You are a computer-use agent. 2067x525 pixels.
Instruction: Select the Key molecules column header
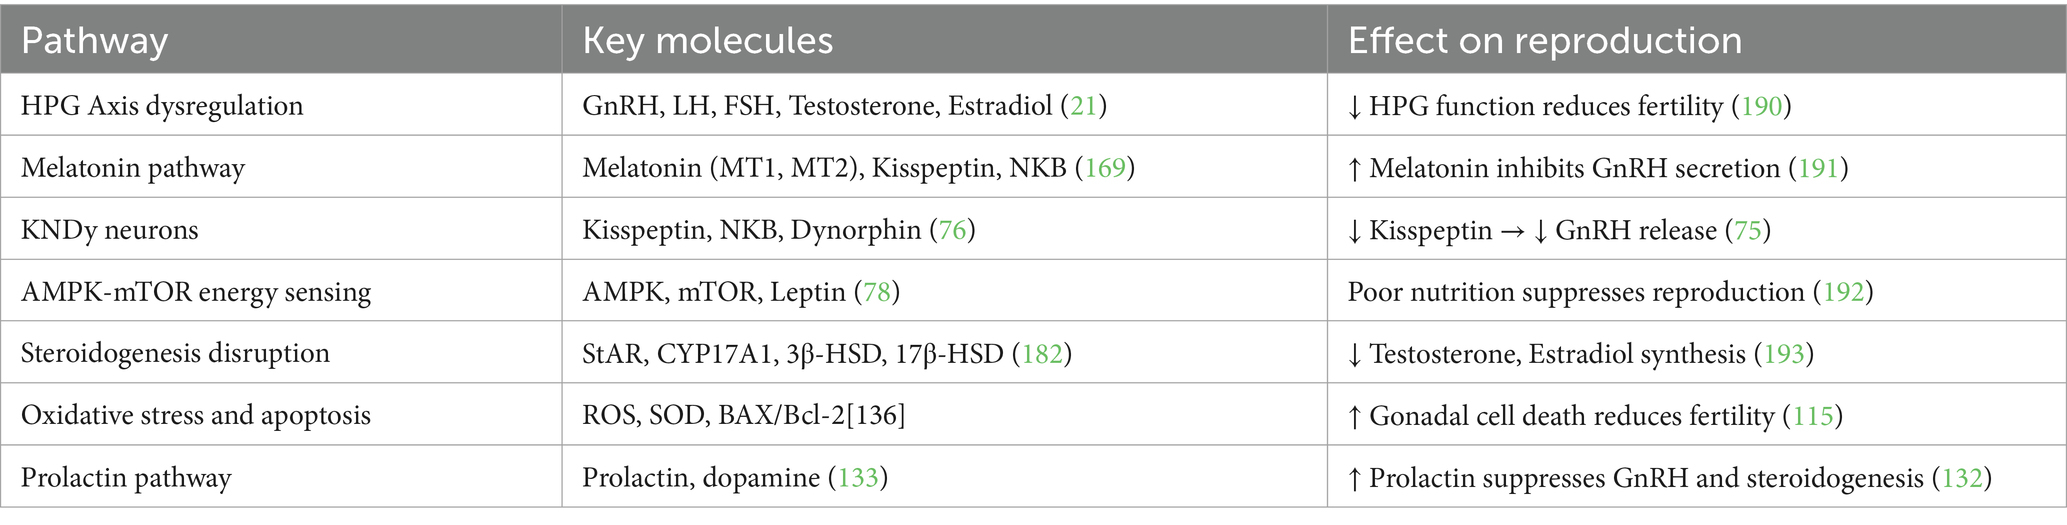click(x=707, y=41)
